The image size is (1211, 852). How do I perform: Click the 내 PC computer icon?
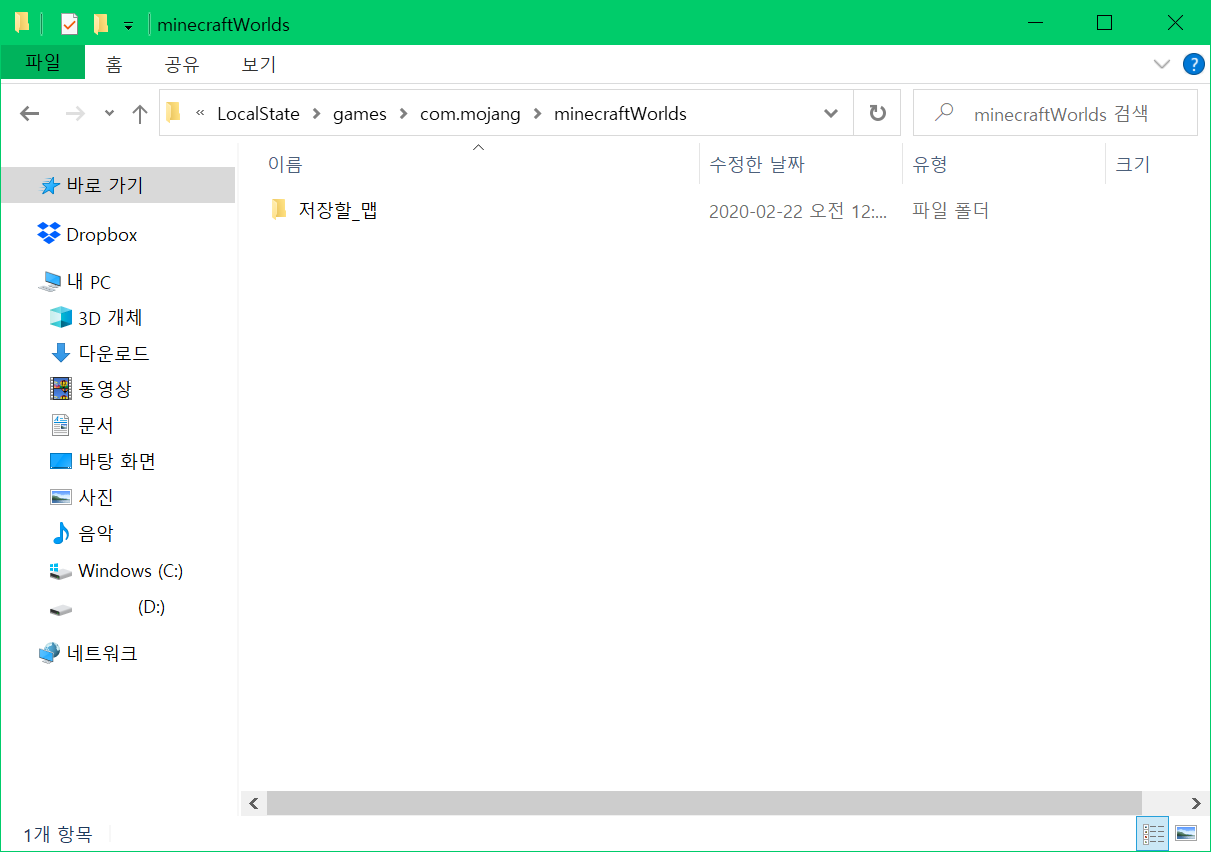pos(49,282)
